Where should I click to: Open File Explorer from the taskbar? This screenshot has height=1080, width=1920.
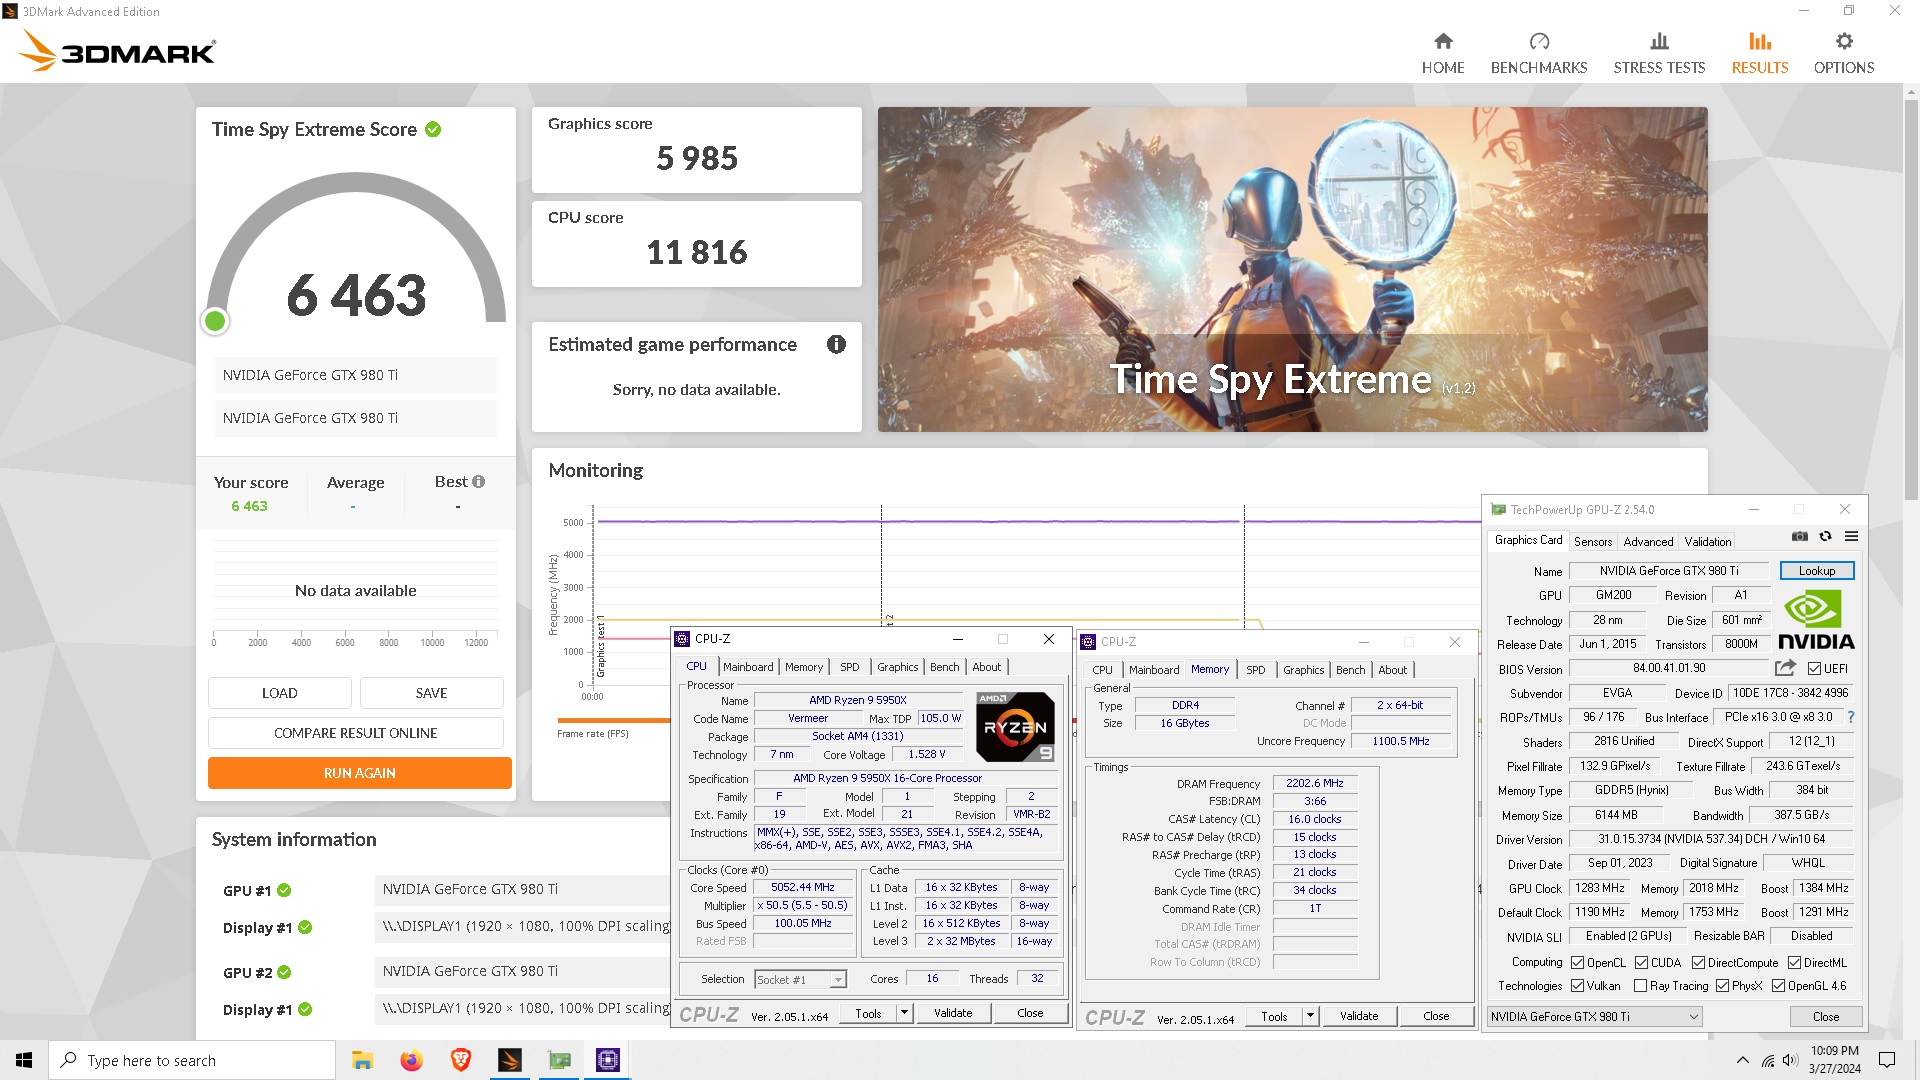point(362,1060)
